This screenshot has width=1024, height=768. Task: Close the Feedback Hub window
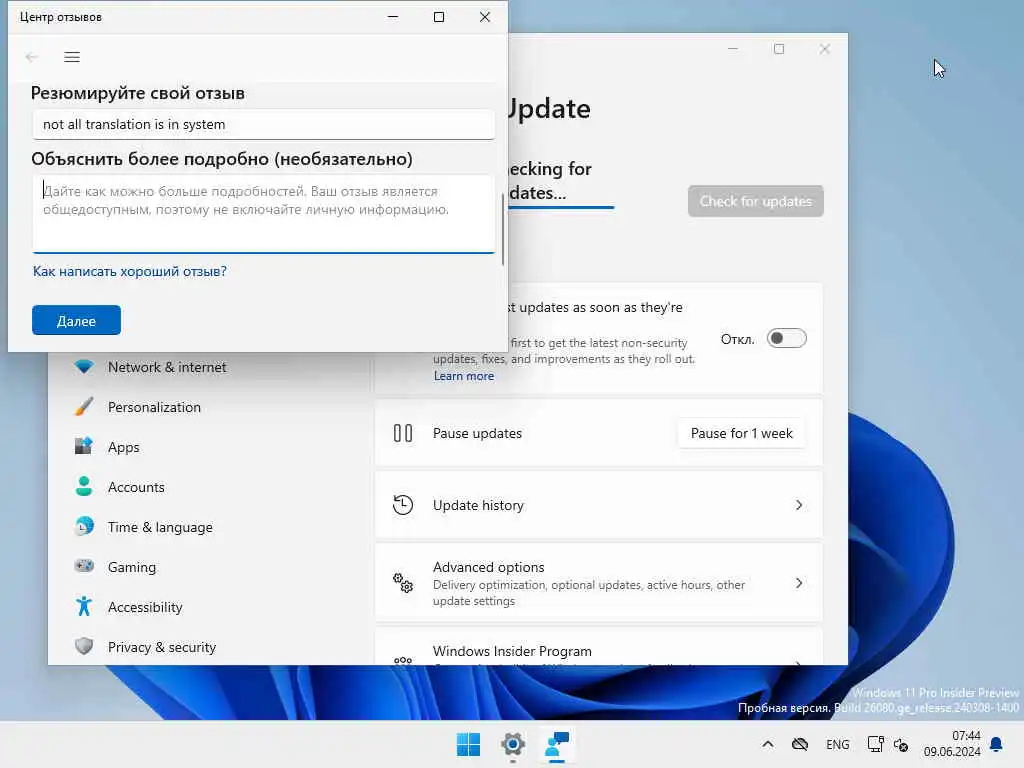click(485, 17)
